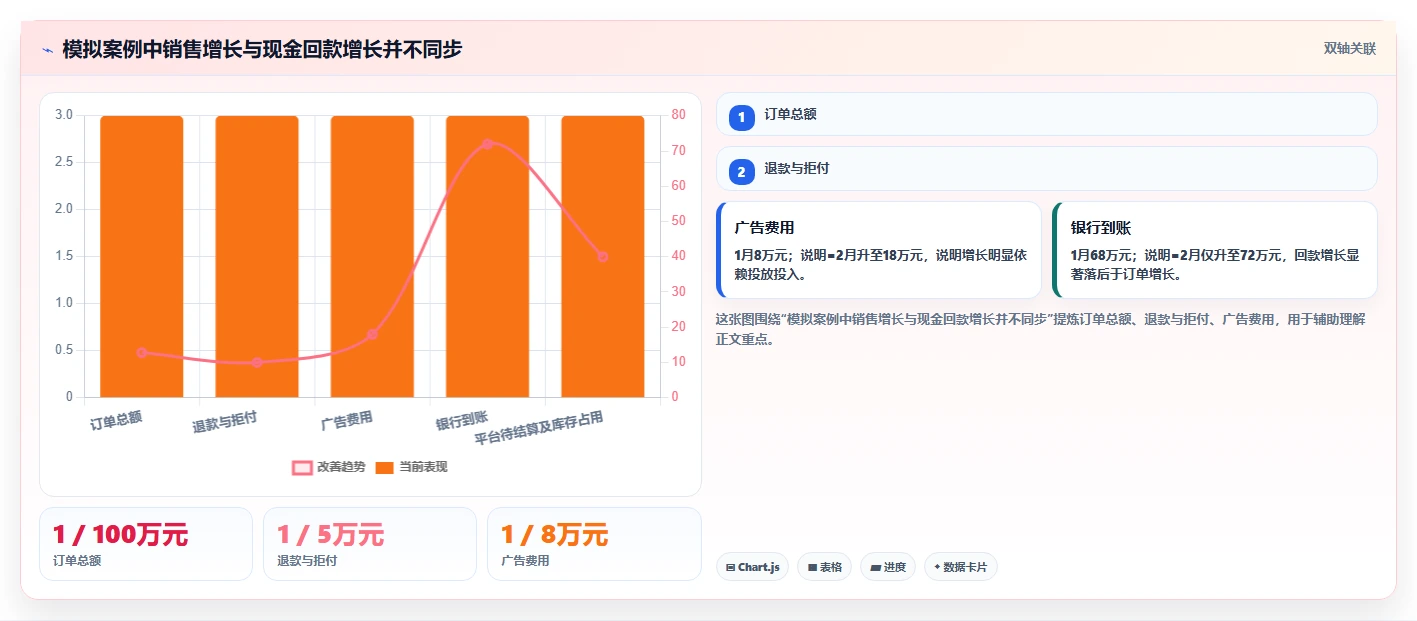Click the line point above 平台待结算及库存占用

point(602,257)
